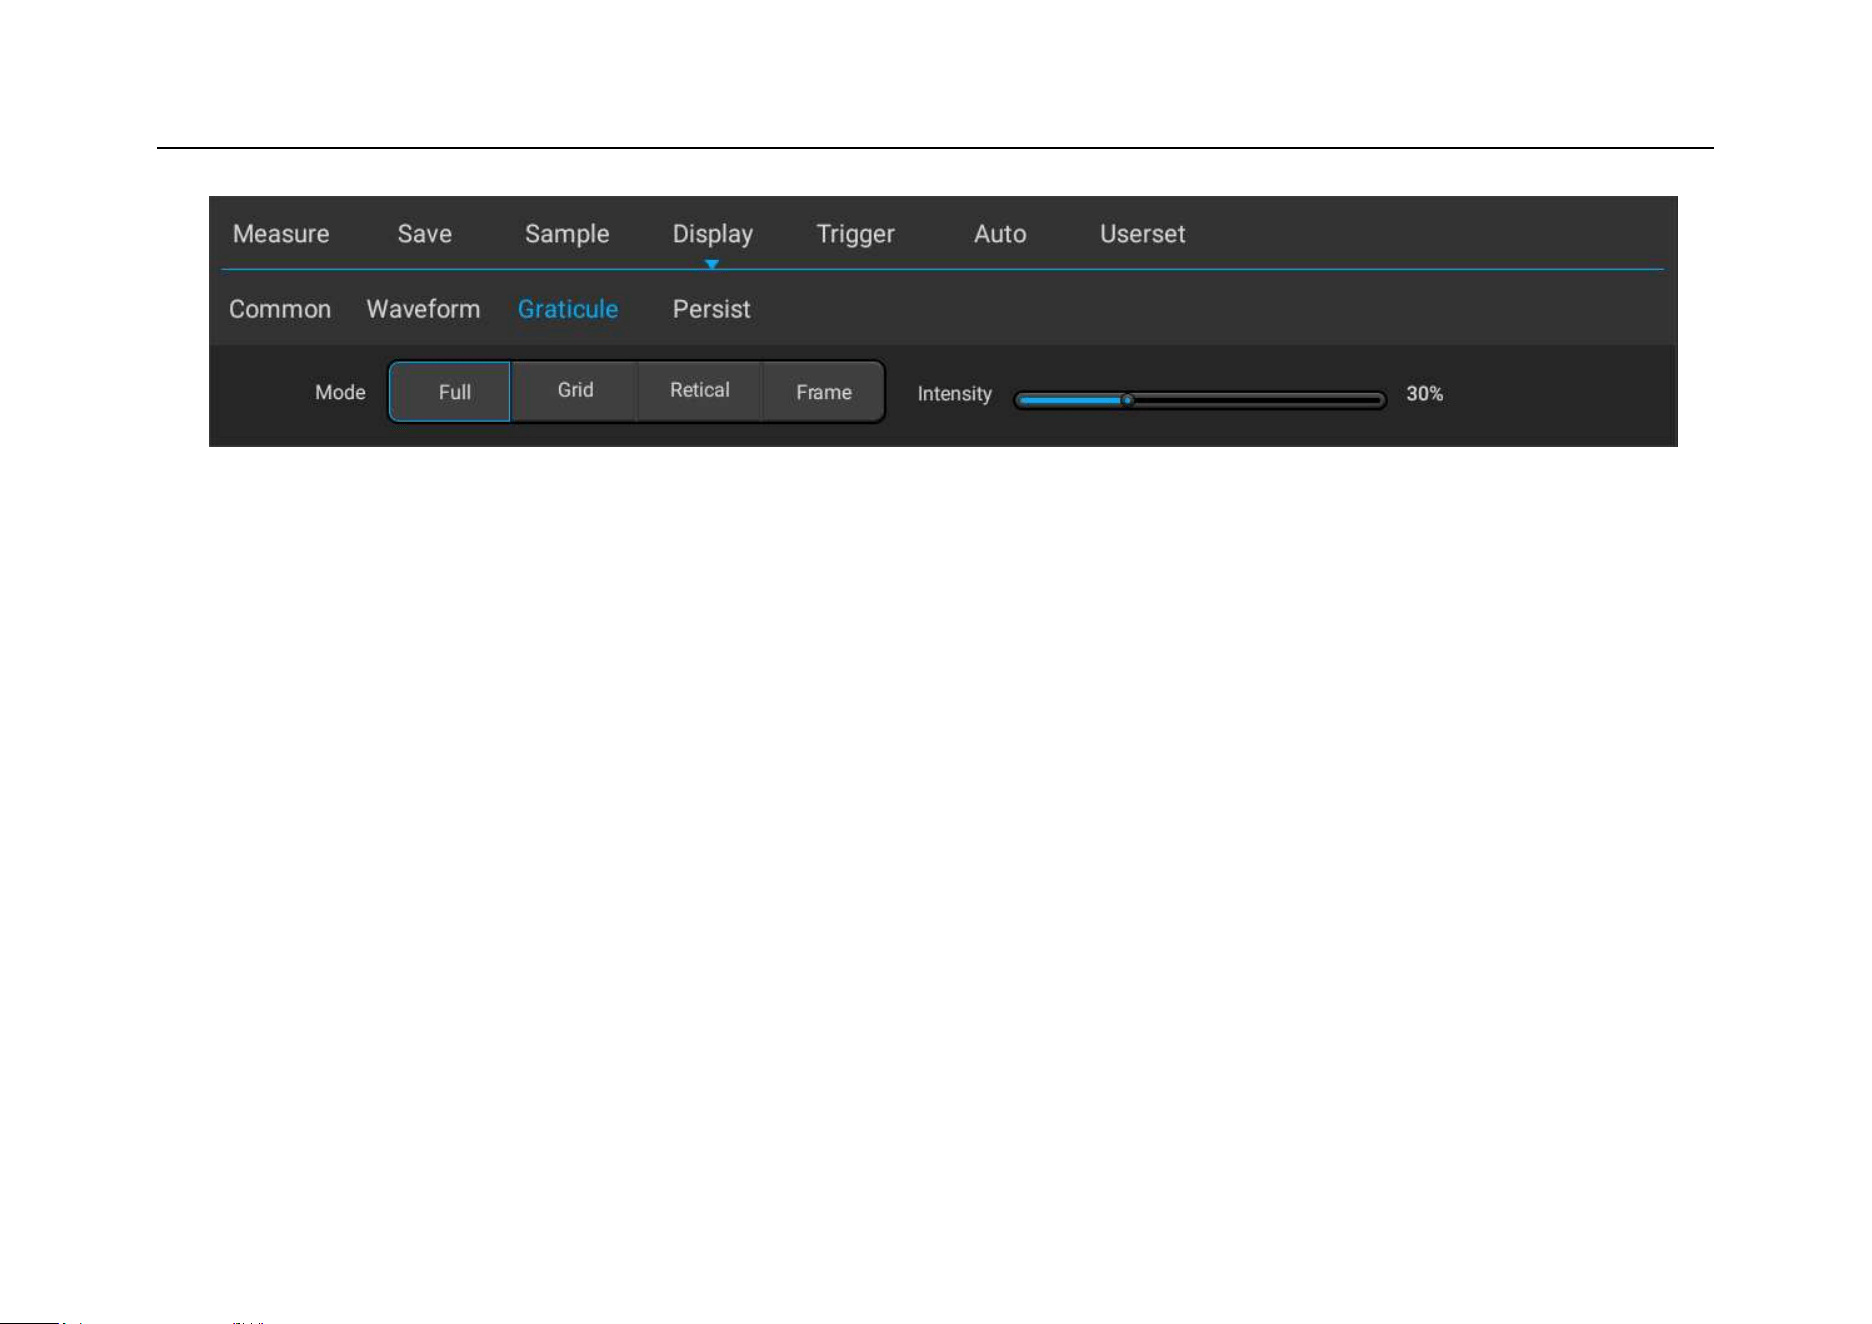This screenshot has height=1324, width=1872.
Task: Click the Intensity slider track
Action: pyautogui.click(x=1200, y=400)
